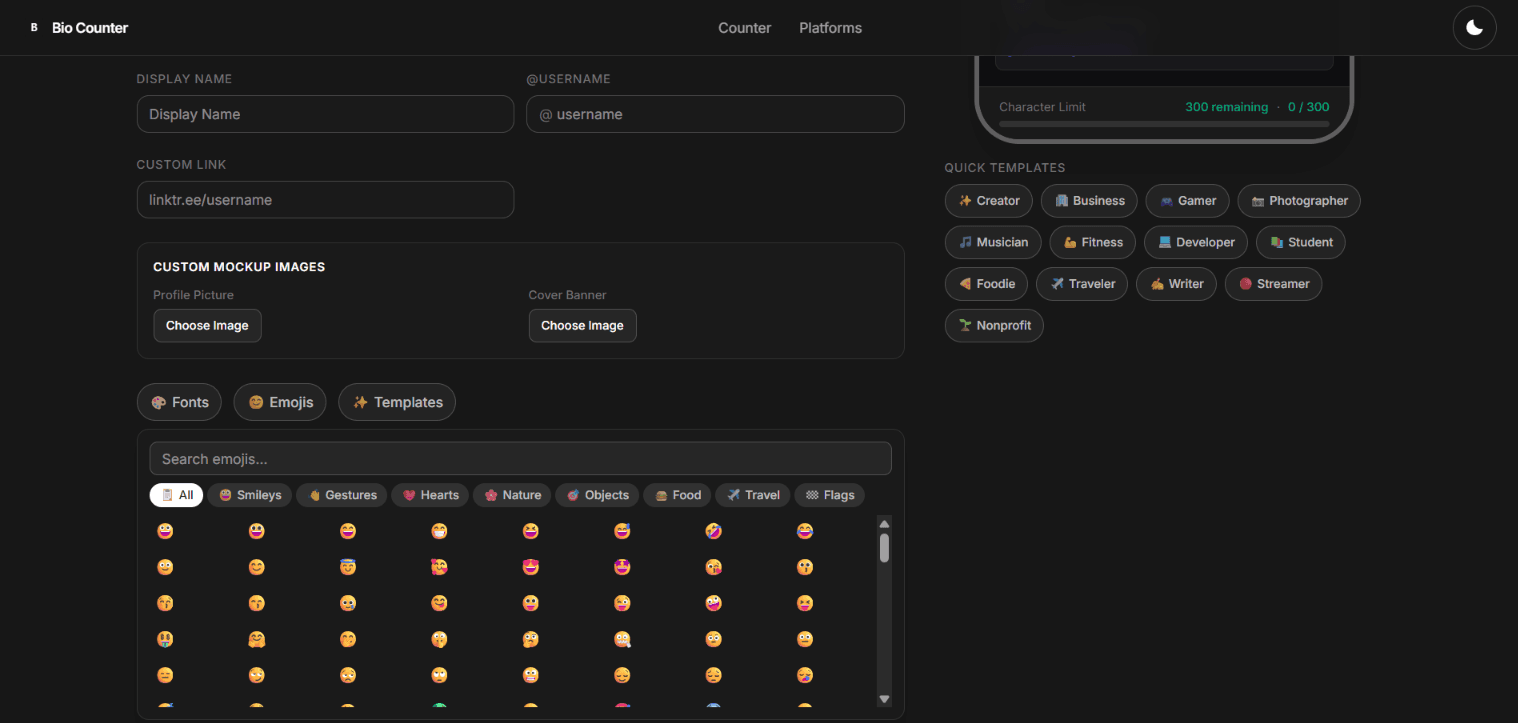Focus the Search emojis field
The height and width of the screenshot is (723, 1518).
tap(520, 459)
